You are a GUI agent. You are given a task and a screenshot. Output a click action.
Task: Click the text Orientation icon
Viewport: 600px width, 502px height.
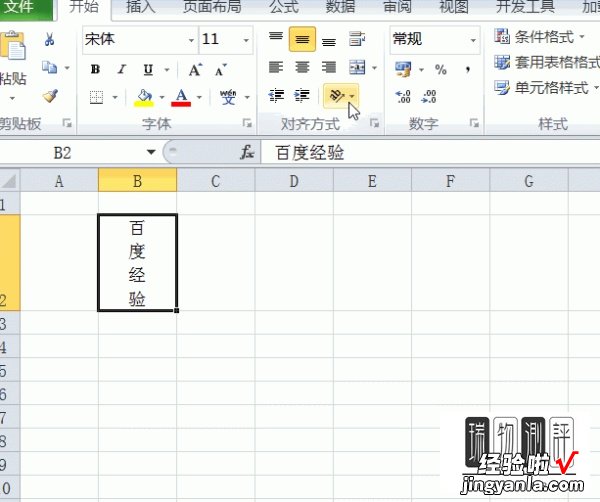(337, 95)
